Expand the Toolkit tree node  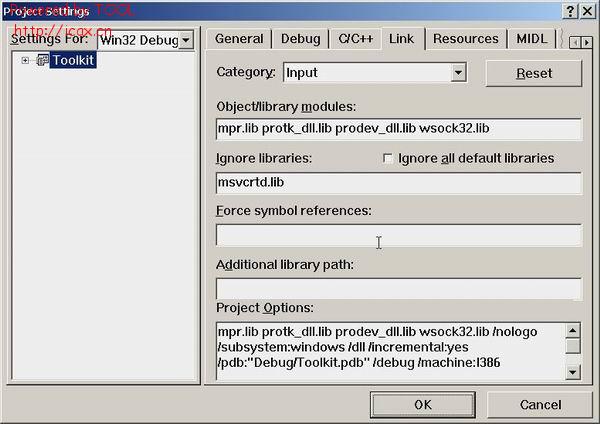point(25,61)
